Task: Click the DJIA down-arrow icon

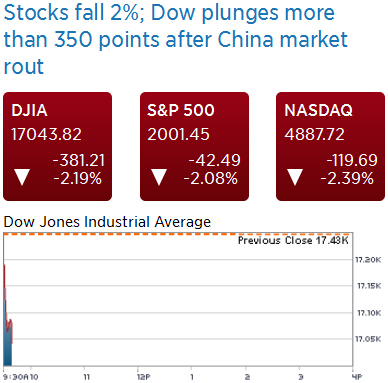Action: click(22, 177)
